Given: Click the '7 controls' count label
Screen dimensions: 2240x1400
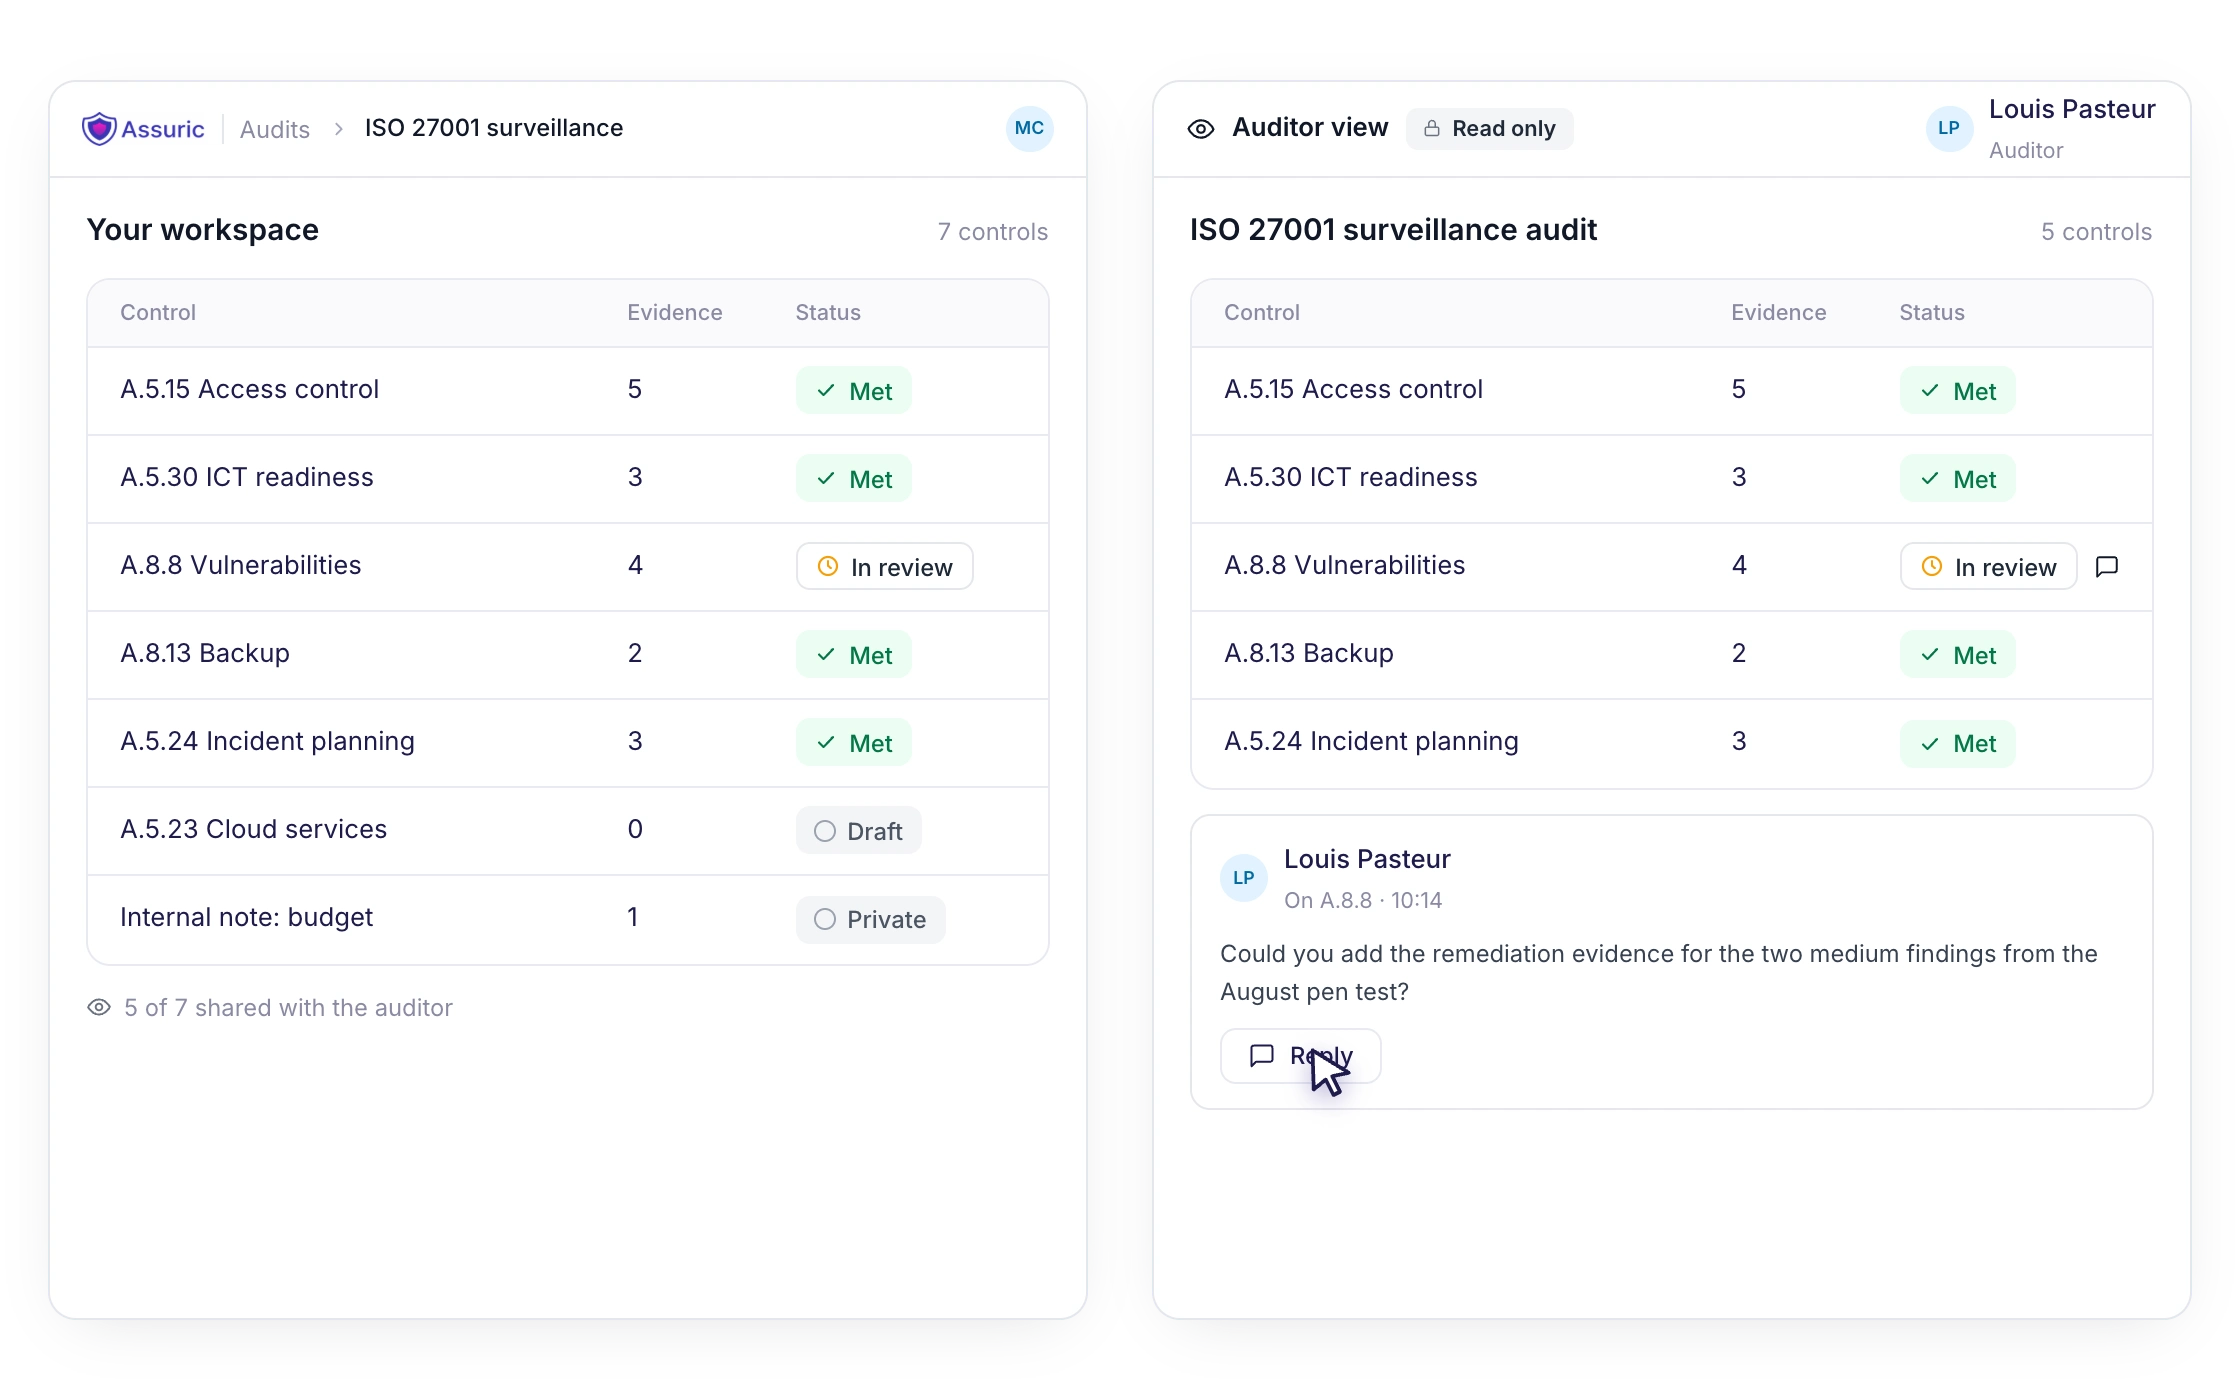Looking at the screenshot, I should [x=993, y=232].
